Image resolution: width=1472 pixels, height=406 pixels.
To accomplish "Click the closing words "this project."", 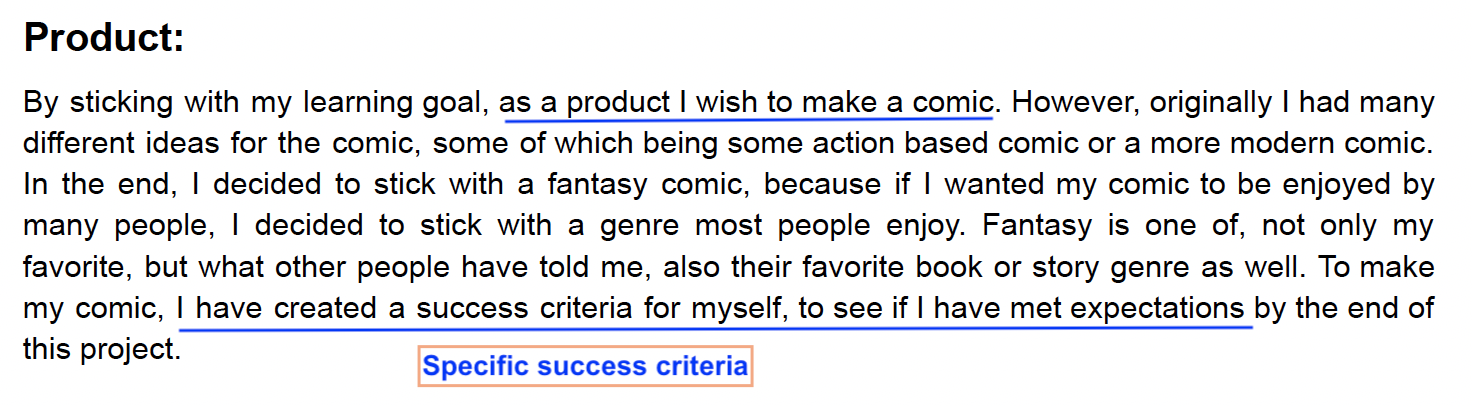I will (x=101, y=349).
